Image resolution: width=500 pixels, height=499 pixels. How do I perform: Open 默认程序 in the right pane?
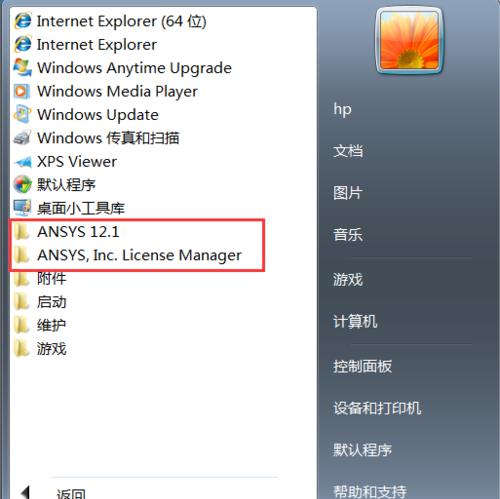point(363,450)
